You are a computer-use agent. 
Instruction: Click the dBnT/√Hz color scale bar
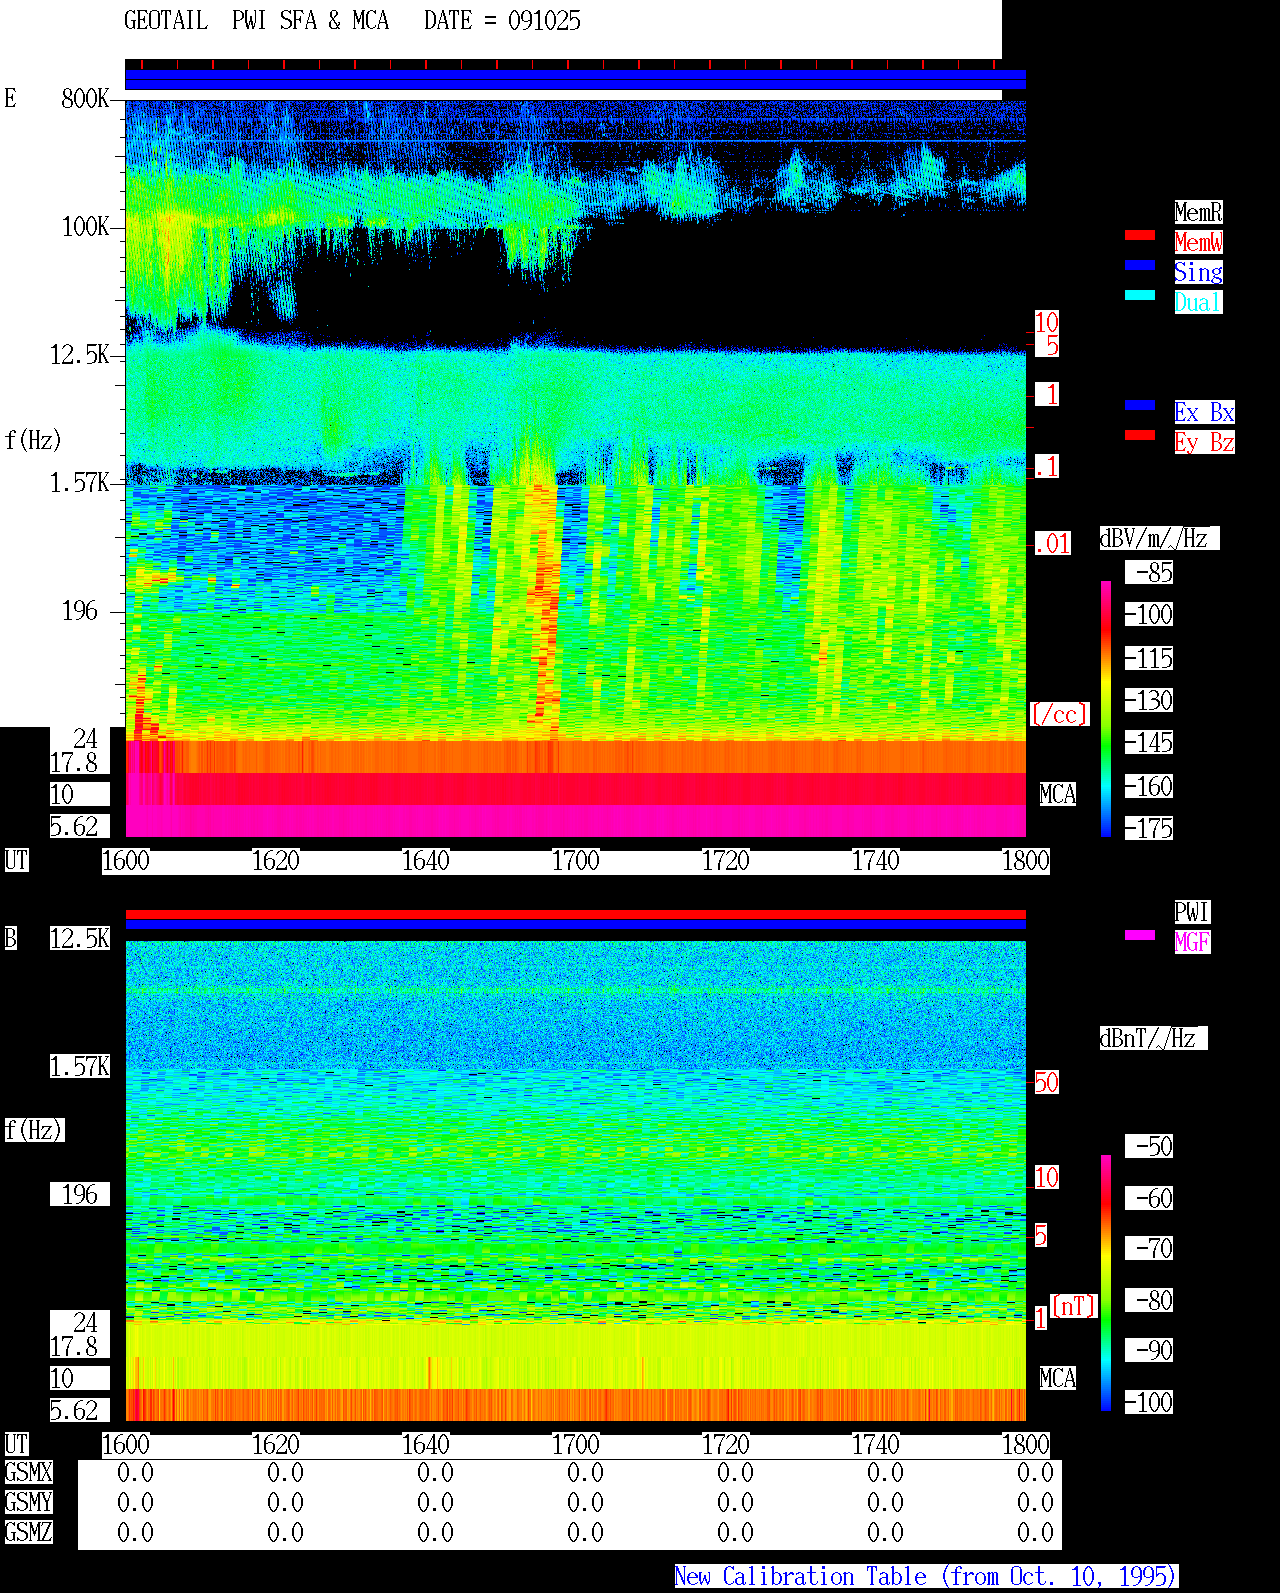click(x=1106, y=1283)
